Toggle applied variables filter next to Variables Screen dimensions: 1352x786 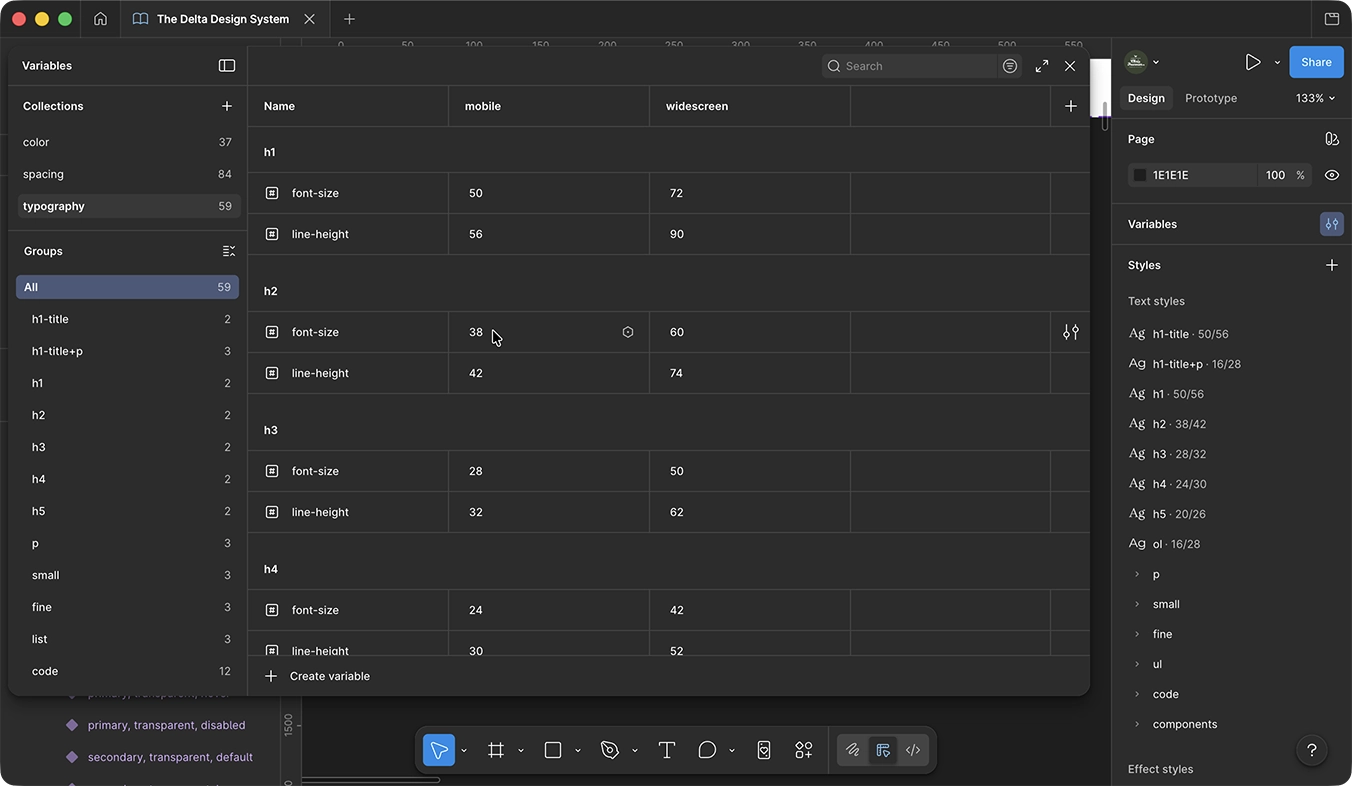coord(1331,223)
